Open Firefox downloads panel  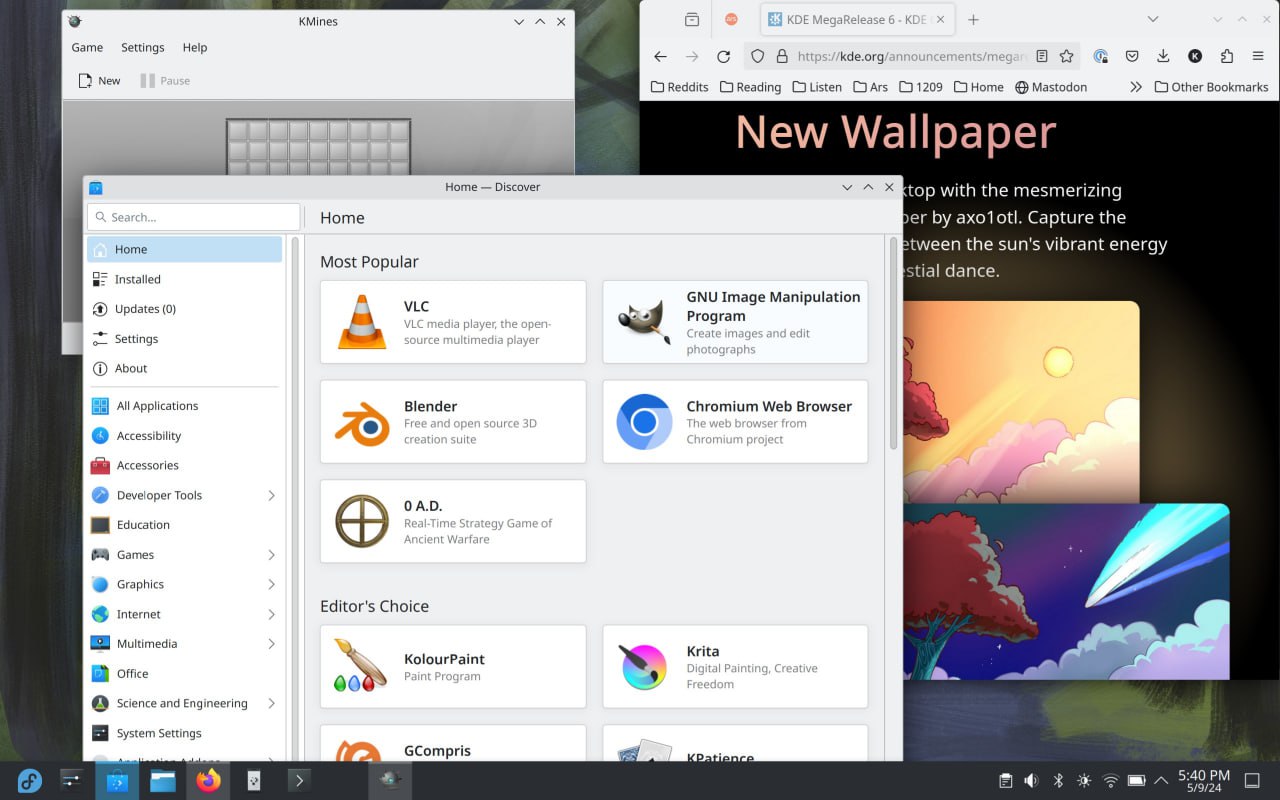[1163, 57]
